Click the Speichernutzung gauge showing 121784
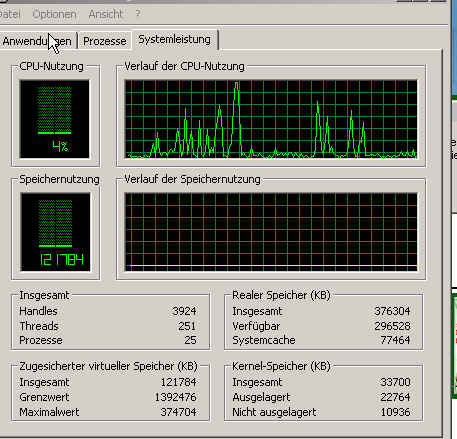Image resolution: width=457 pixels, height=439 pixels. coord(55,232)
